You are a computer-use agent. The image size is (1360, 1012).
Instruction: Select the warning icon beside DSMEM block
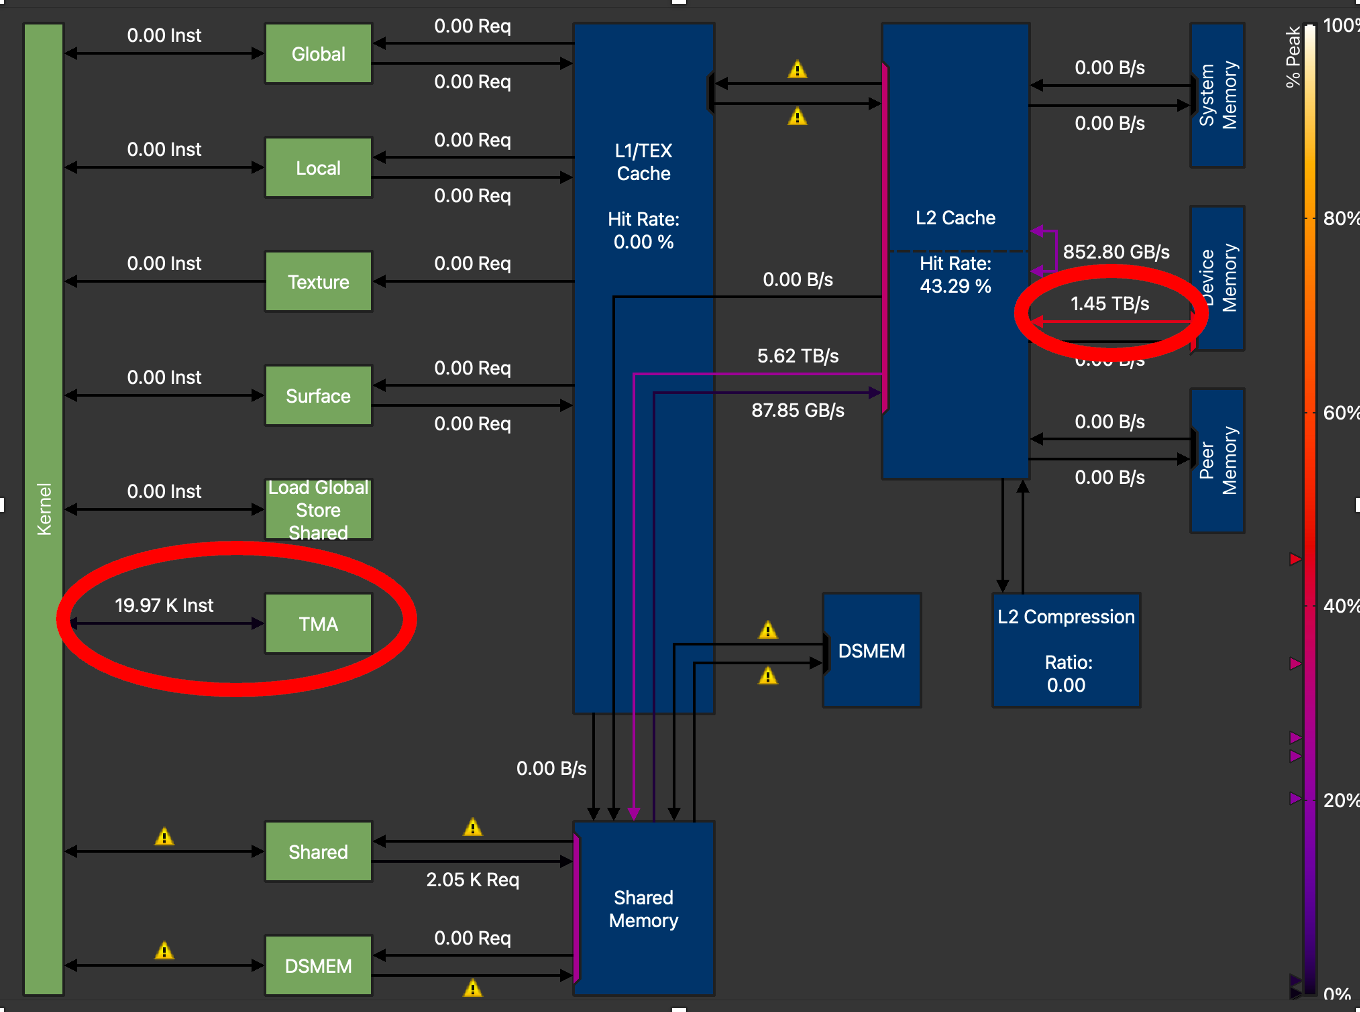(x=768, y=629)
